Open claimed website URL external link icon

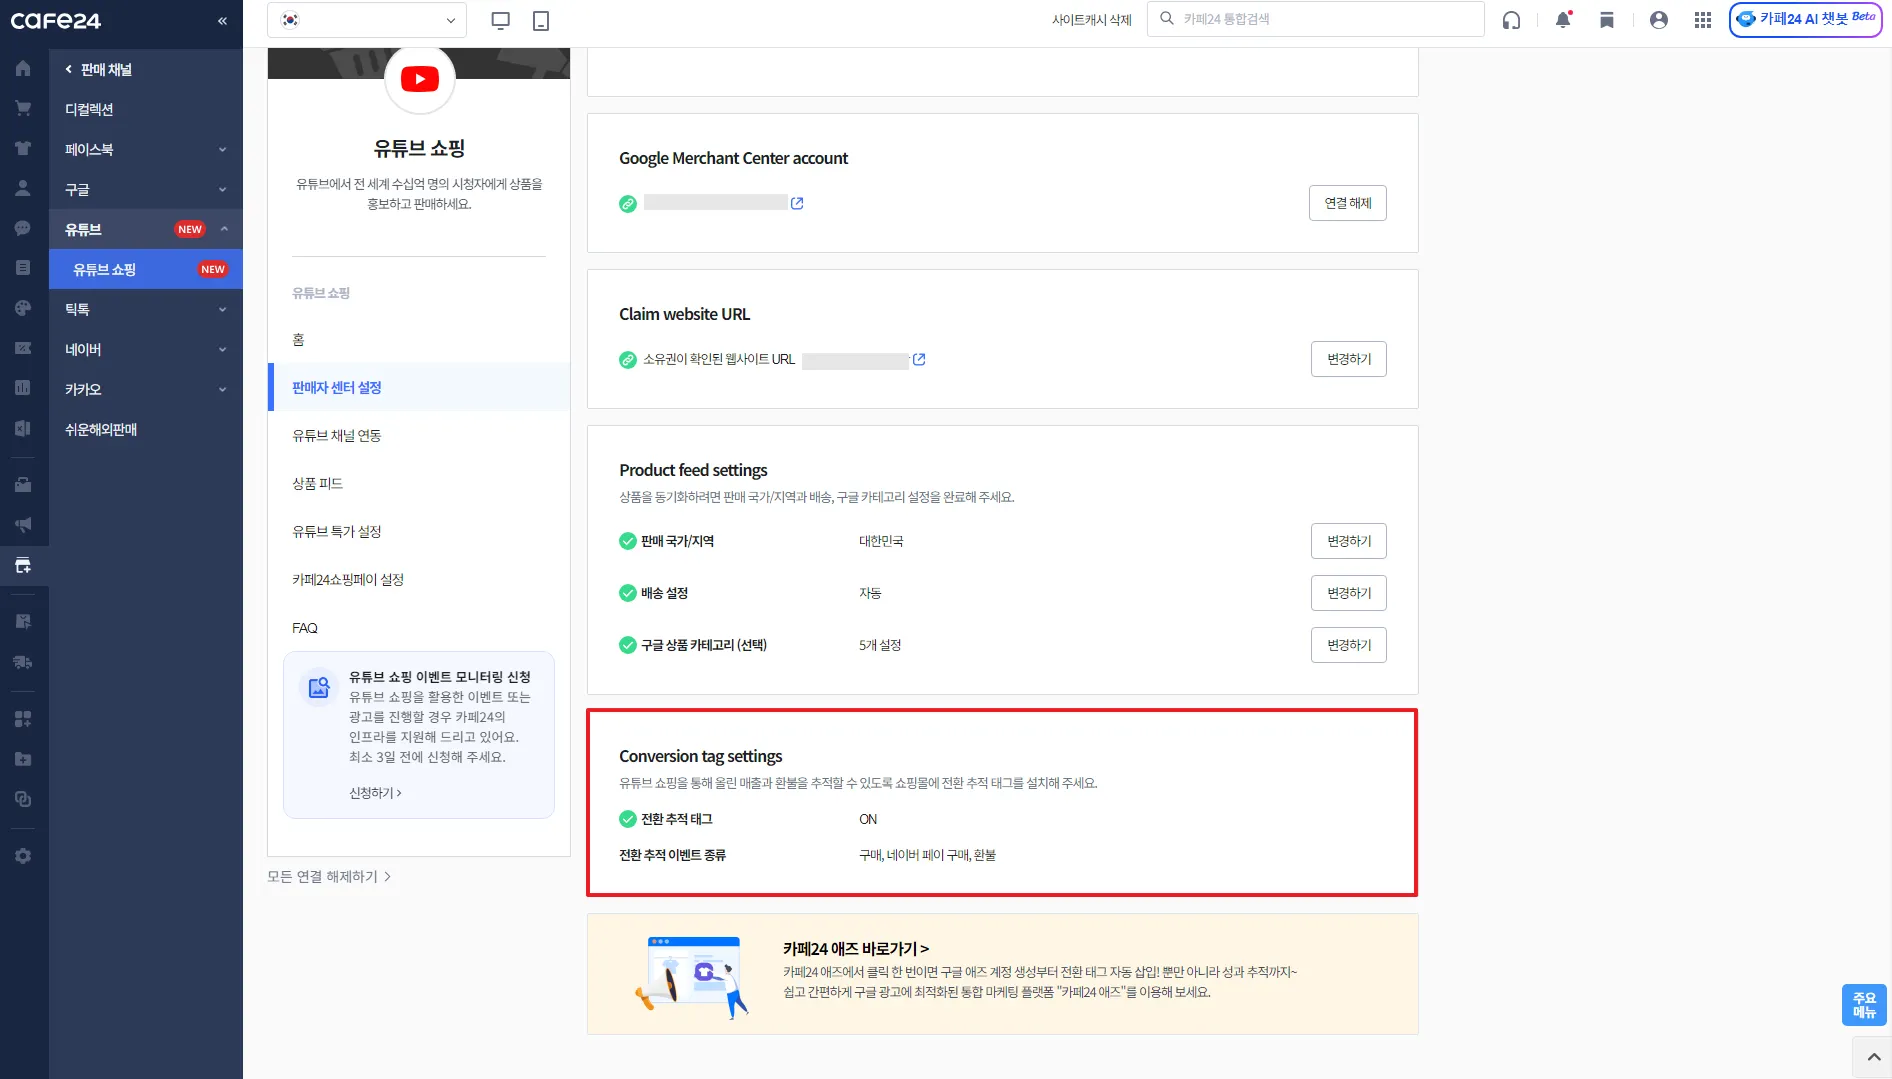tap(919, 359)
